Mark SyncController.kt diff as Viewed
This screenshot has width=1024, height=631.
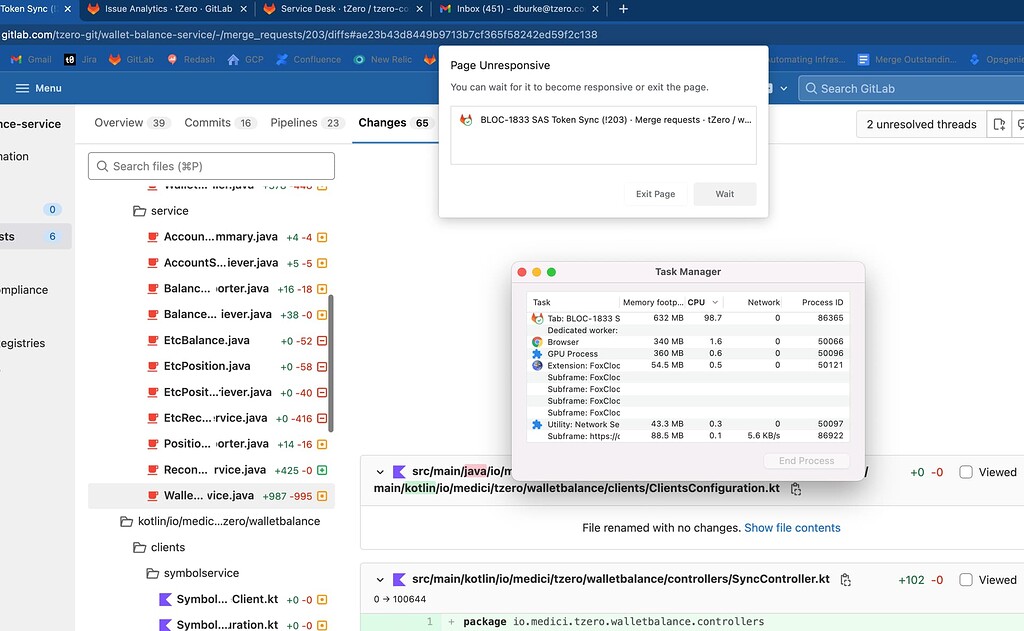[966, 578]
